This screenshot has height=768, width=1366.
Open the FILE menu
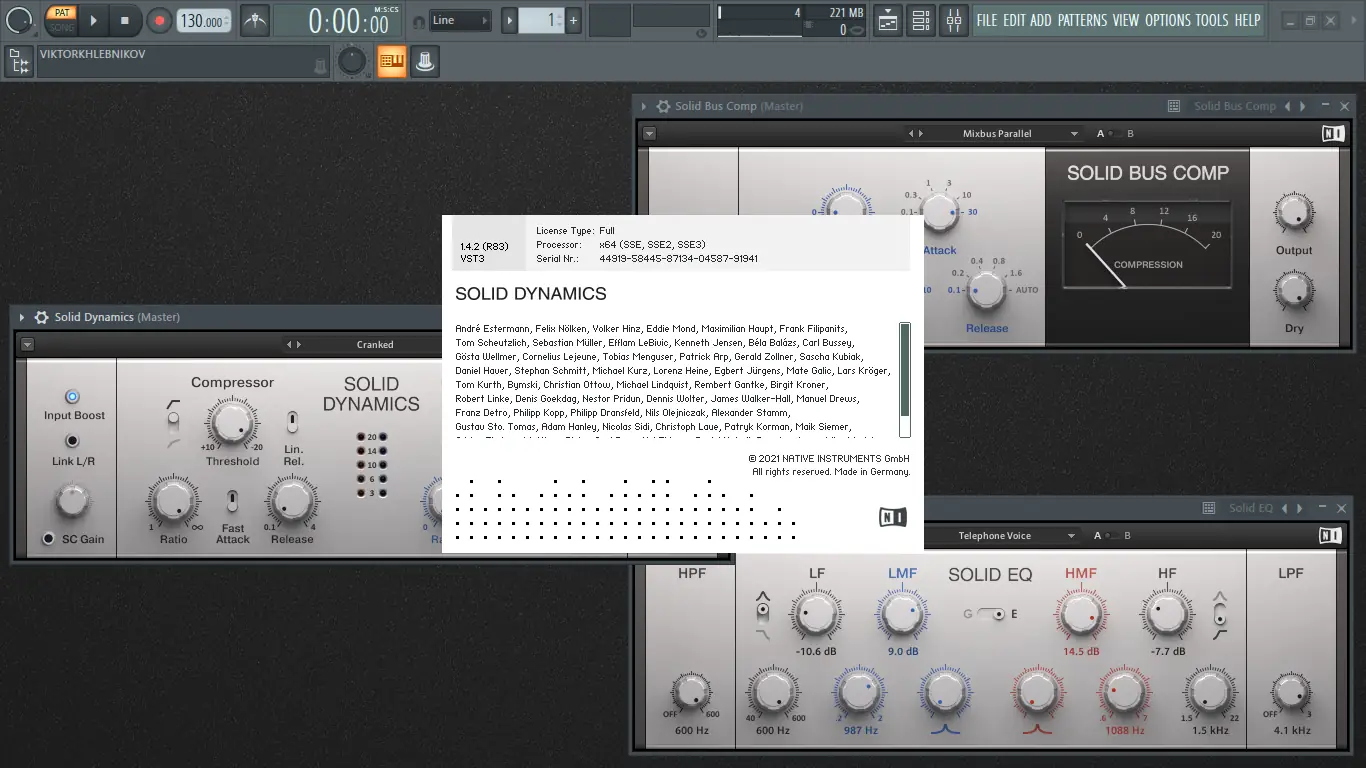pos(987,20)
